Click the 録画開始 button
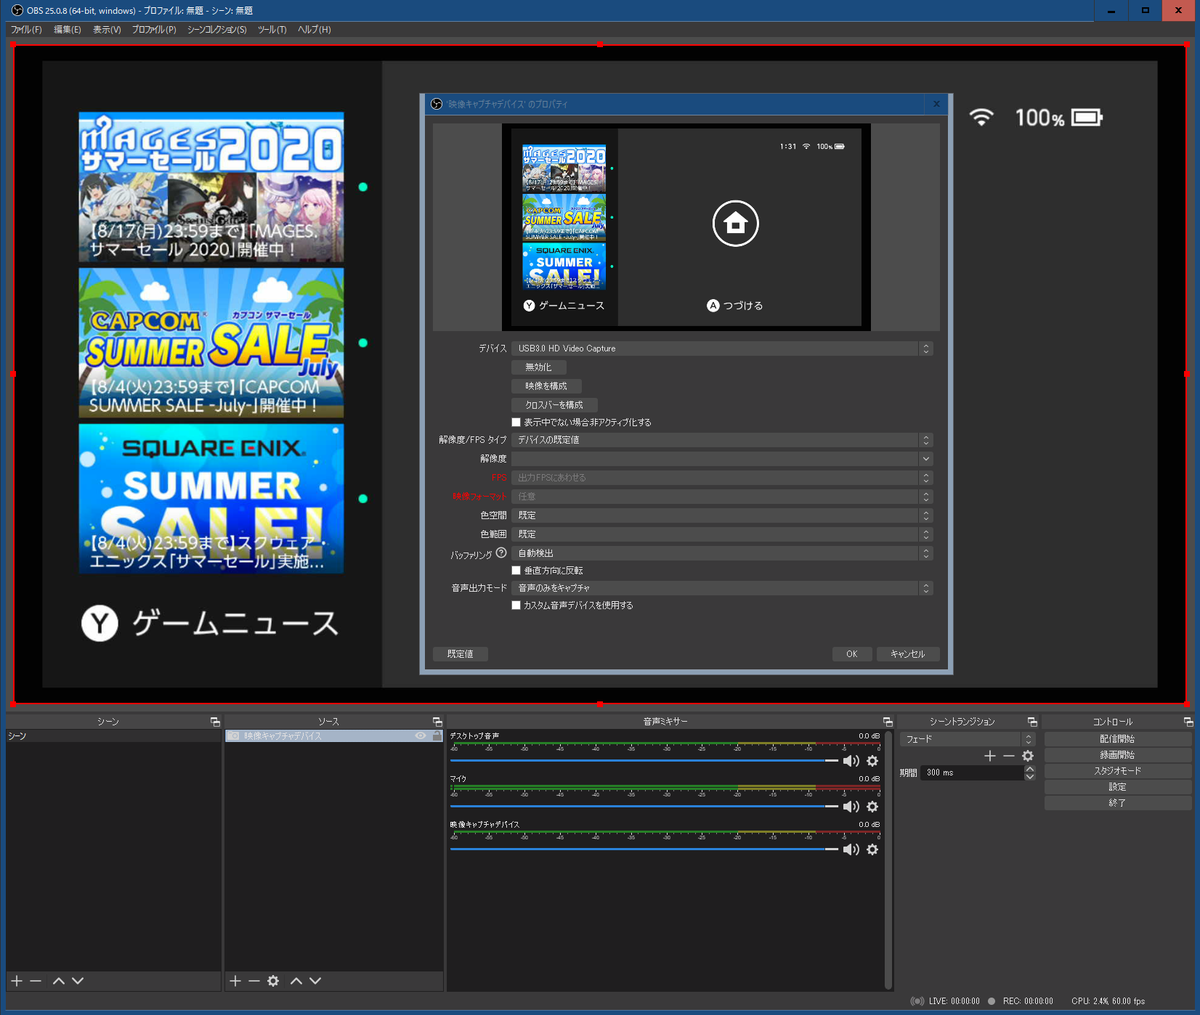This screenshot has width=1200, height=1015. (x=1117, y=755)
